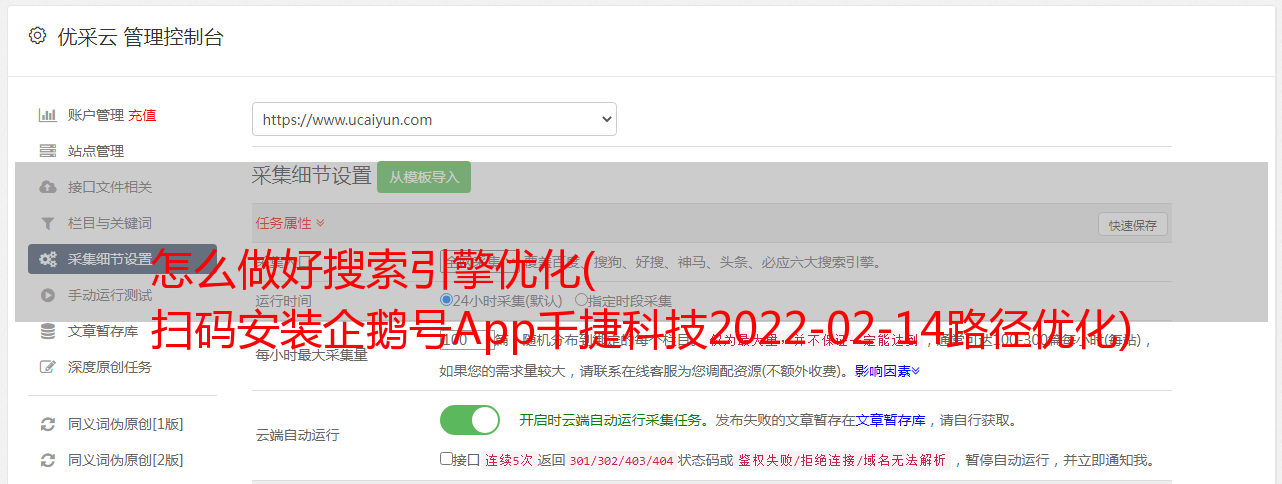Go to 文章暂存库 in the sidebar
Image resolution: width=1282 pixels, height=484 pixels.
pos(103,331)
